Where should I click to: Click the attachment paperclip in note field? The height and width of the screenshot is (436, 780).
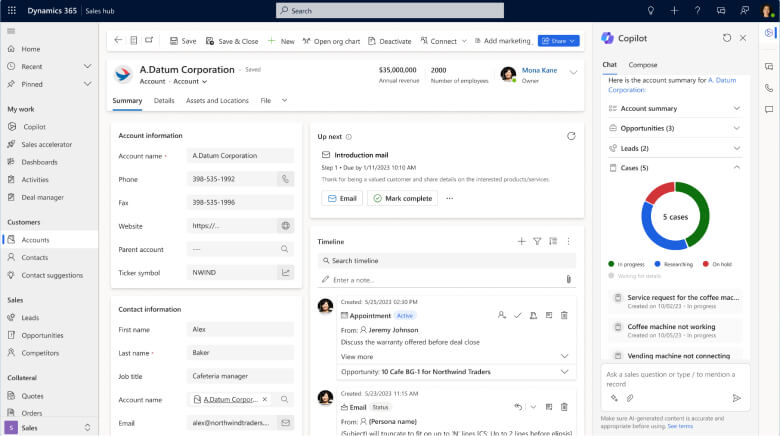568,280
